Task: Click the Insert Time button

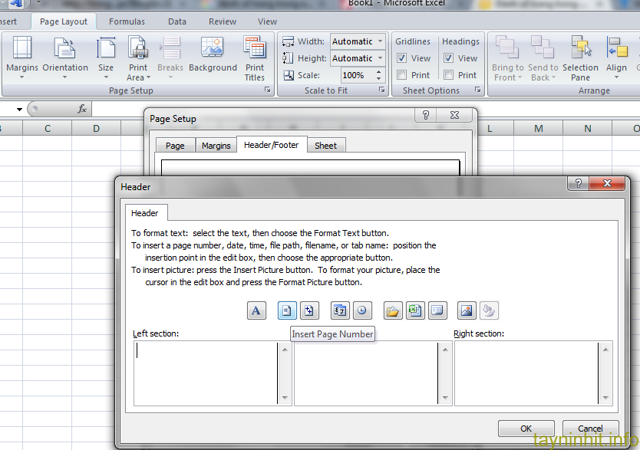Action: (x=361, y=311)
